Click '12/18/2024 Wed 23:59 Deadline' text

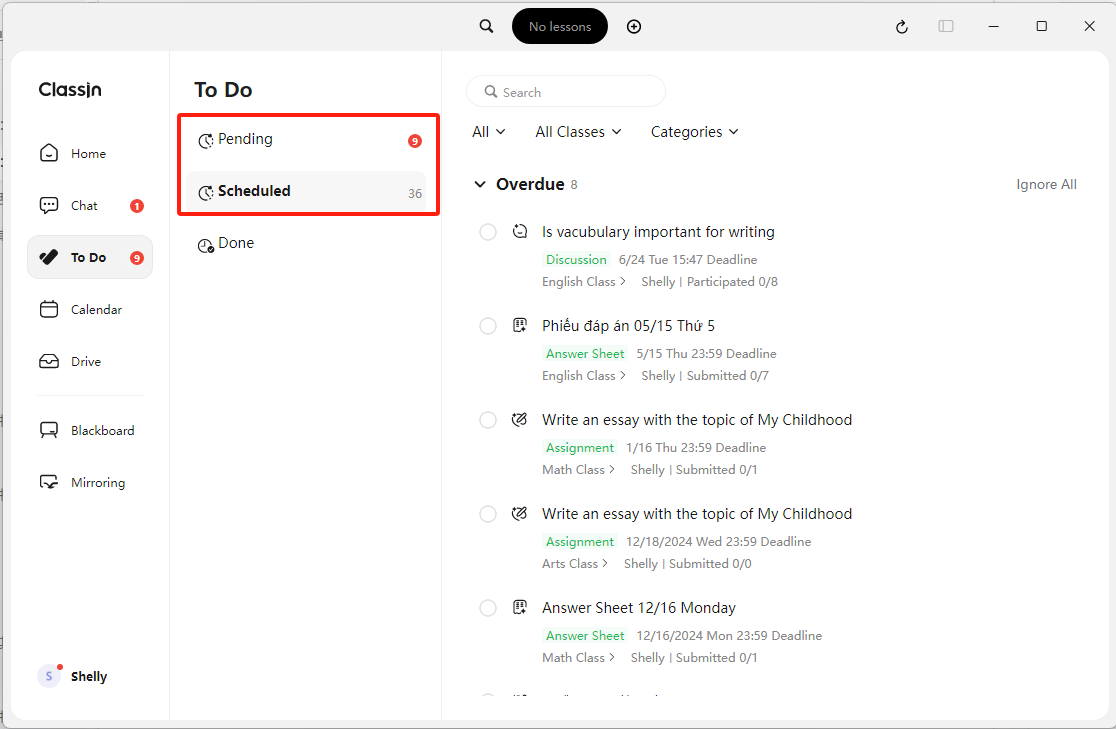click(x=718, y=541)
